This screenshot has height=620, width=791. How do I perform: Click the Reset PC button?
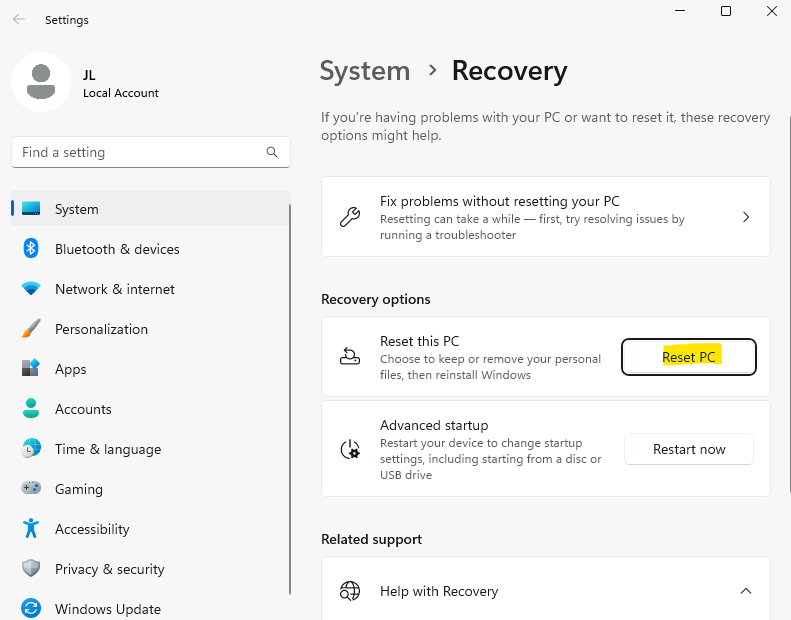689,357
